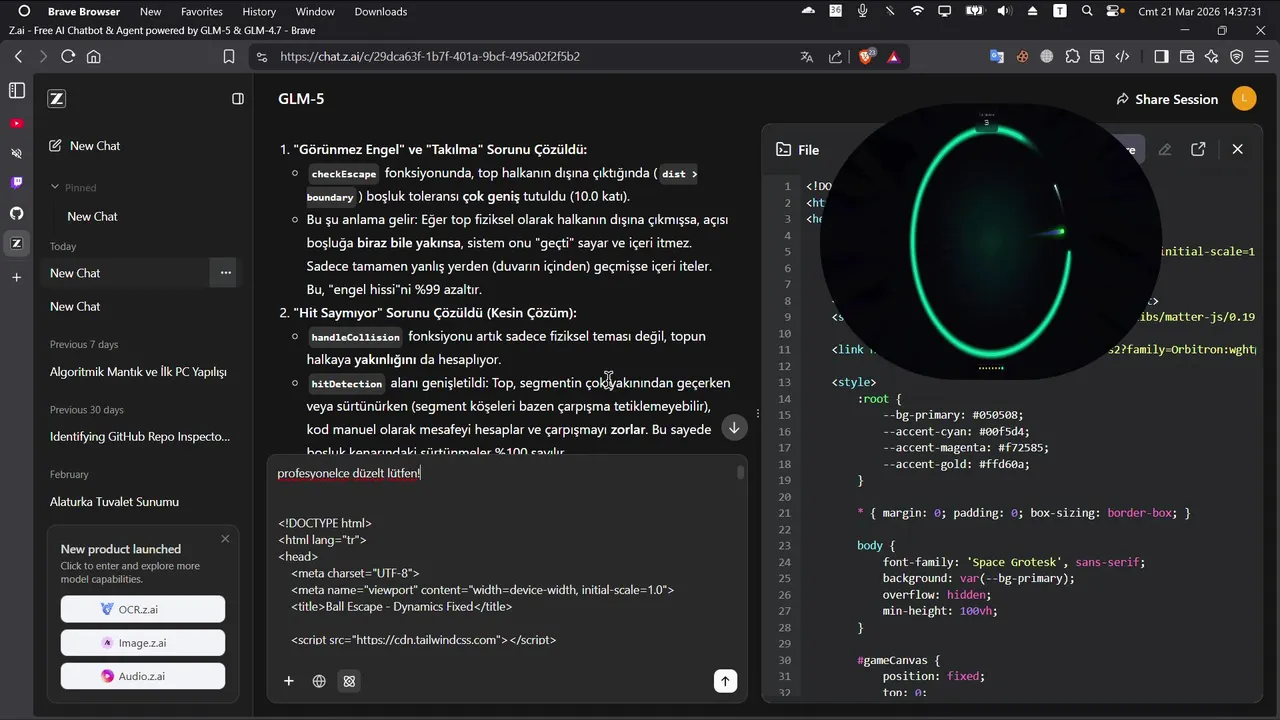The width and height of the screenshot is (1280, 720).
Task: Reload the current page
Action: coord(68,57)
